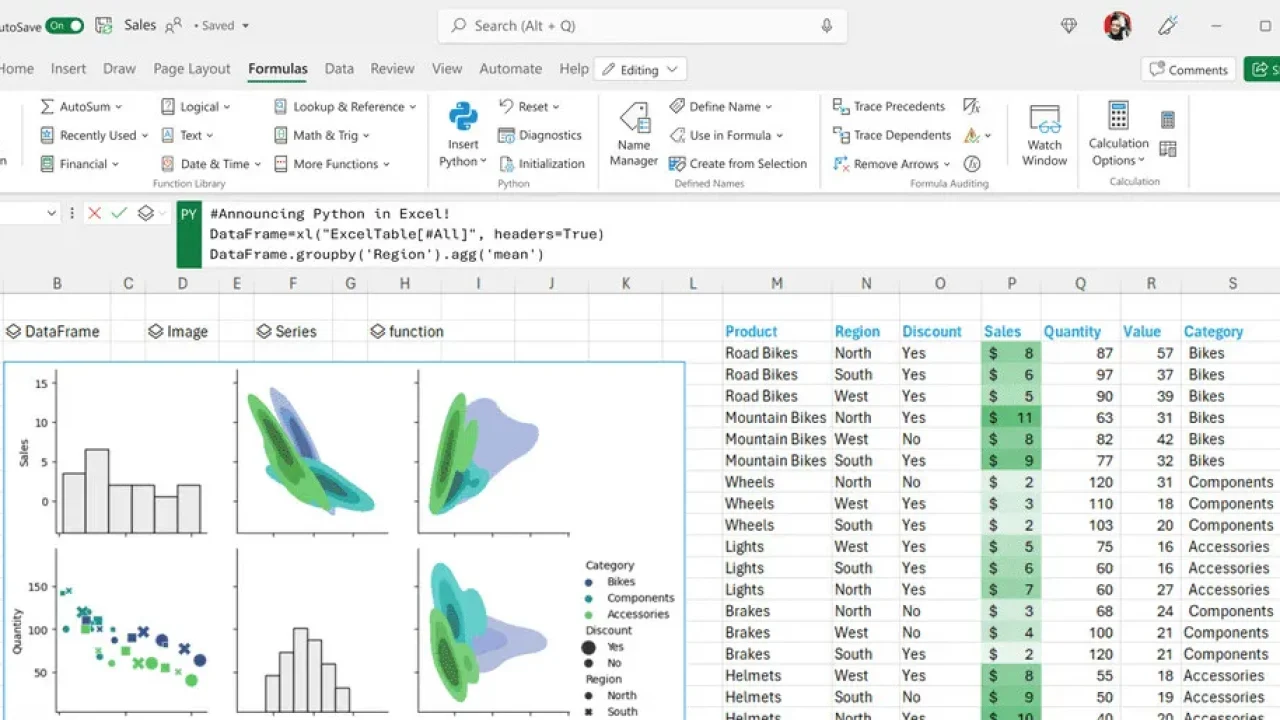Click the microphone icon in search bar
Image resolution: width=1280 pixels, height=720 pixels.
[827, 26]
